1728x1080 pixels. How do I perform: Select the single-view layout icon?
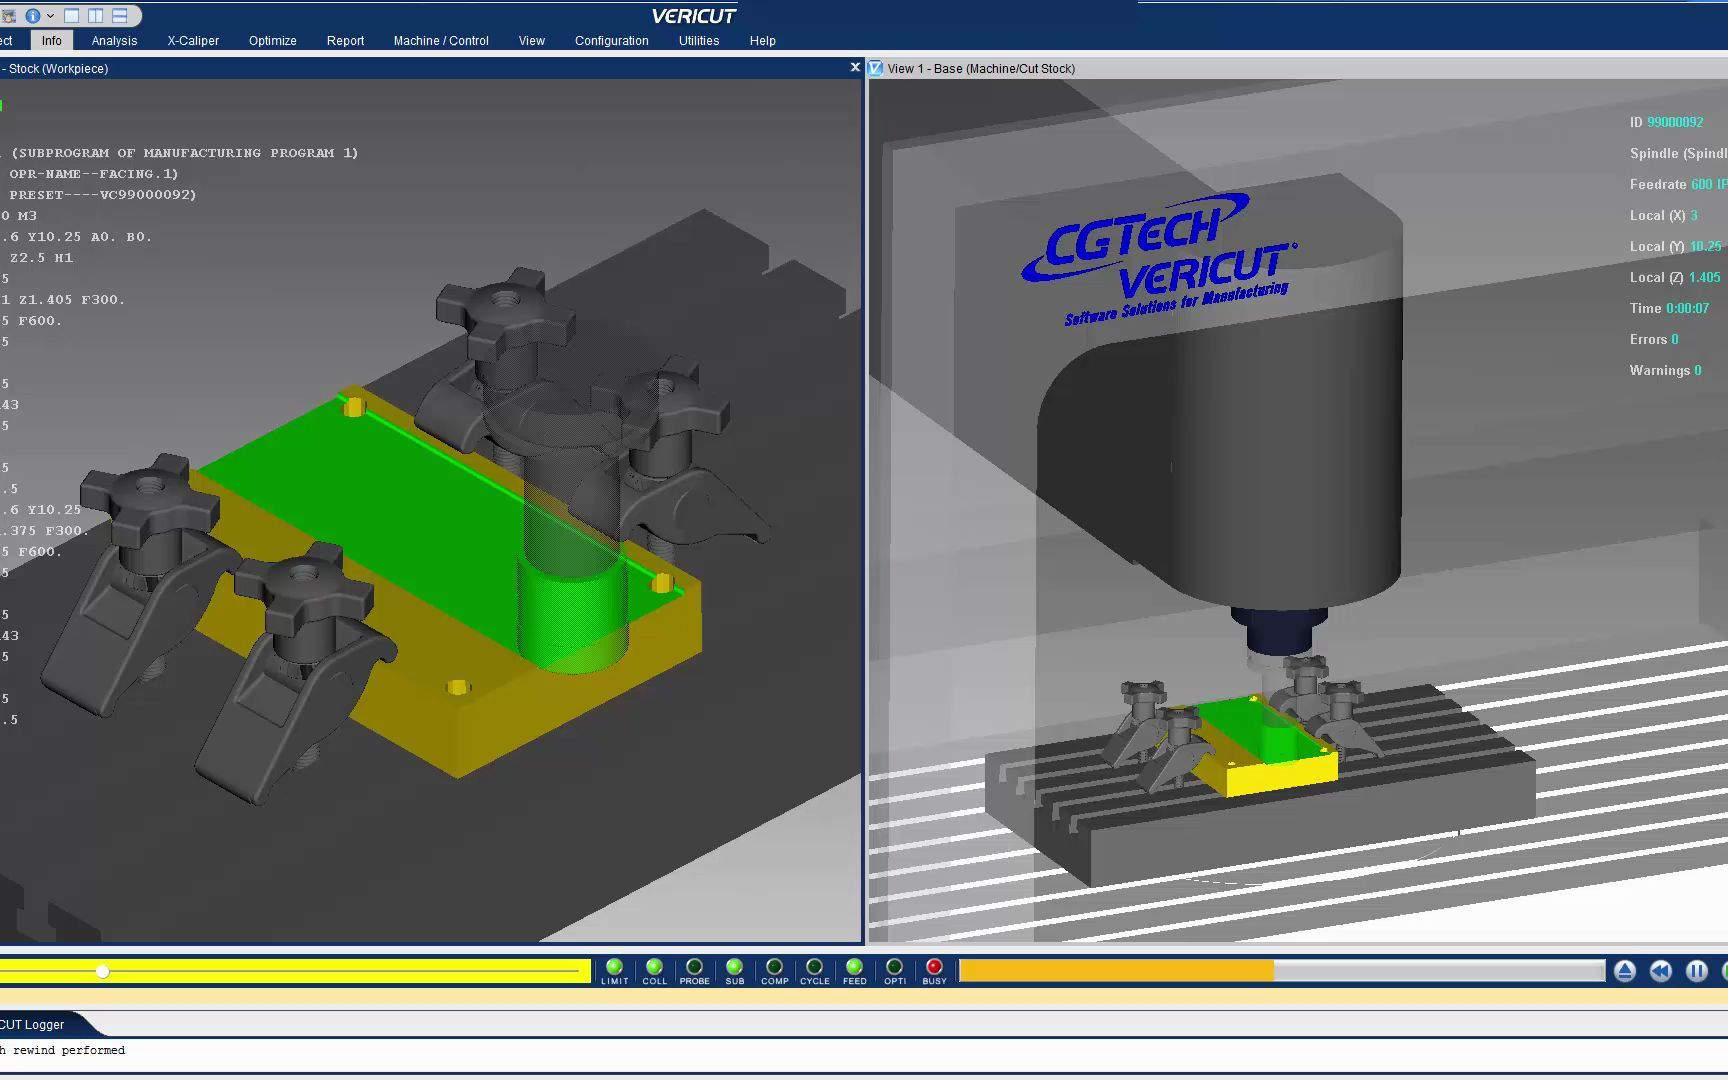[x=72, y=15]
